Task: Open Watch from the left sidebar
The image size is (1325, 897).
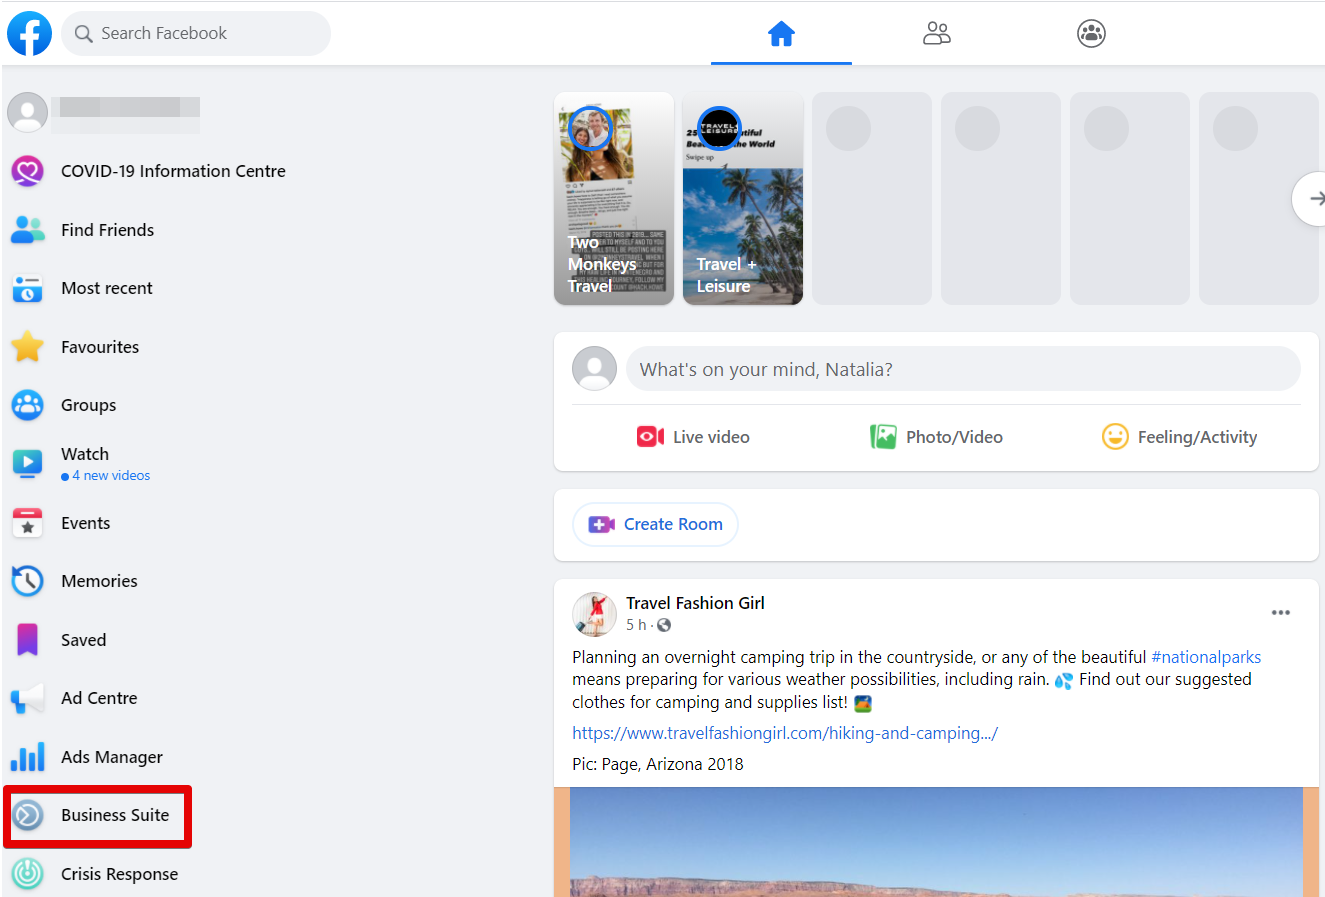Action: click(x=85, y=454)
